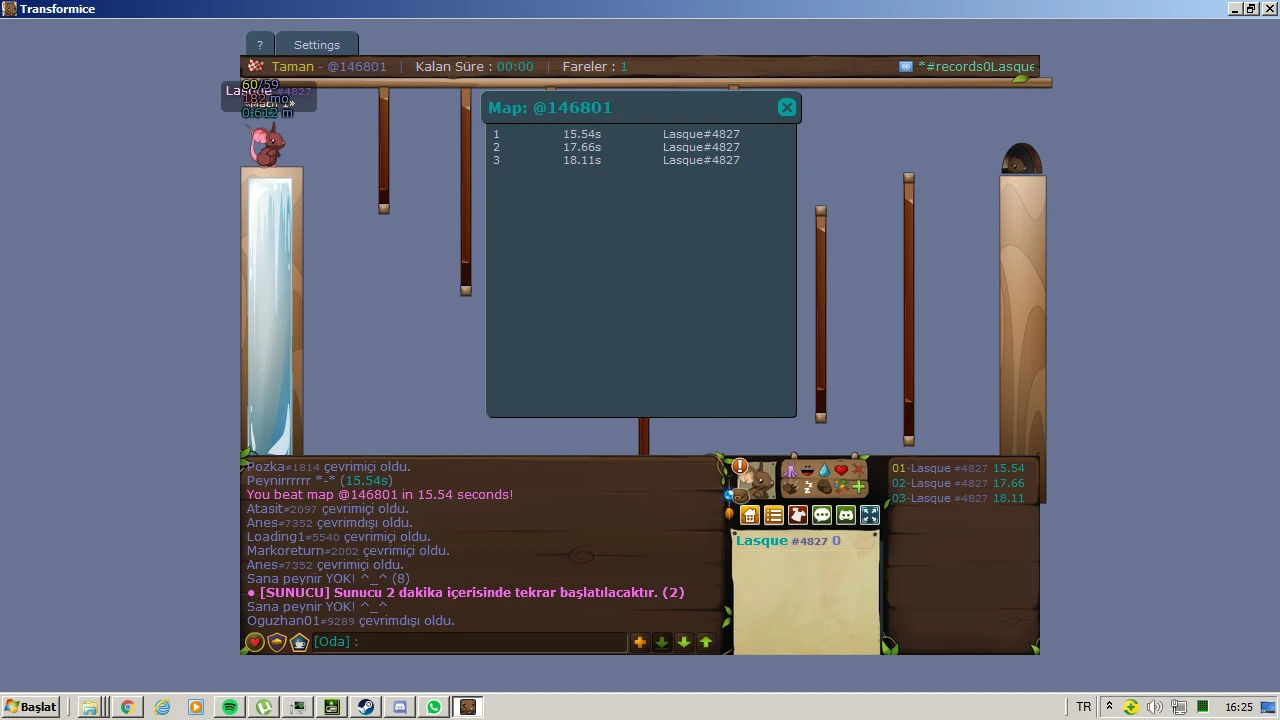
Task: Open the orange list menu button
Action: (774, 515)
